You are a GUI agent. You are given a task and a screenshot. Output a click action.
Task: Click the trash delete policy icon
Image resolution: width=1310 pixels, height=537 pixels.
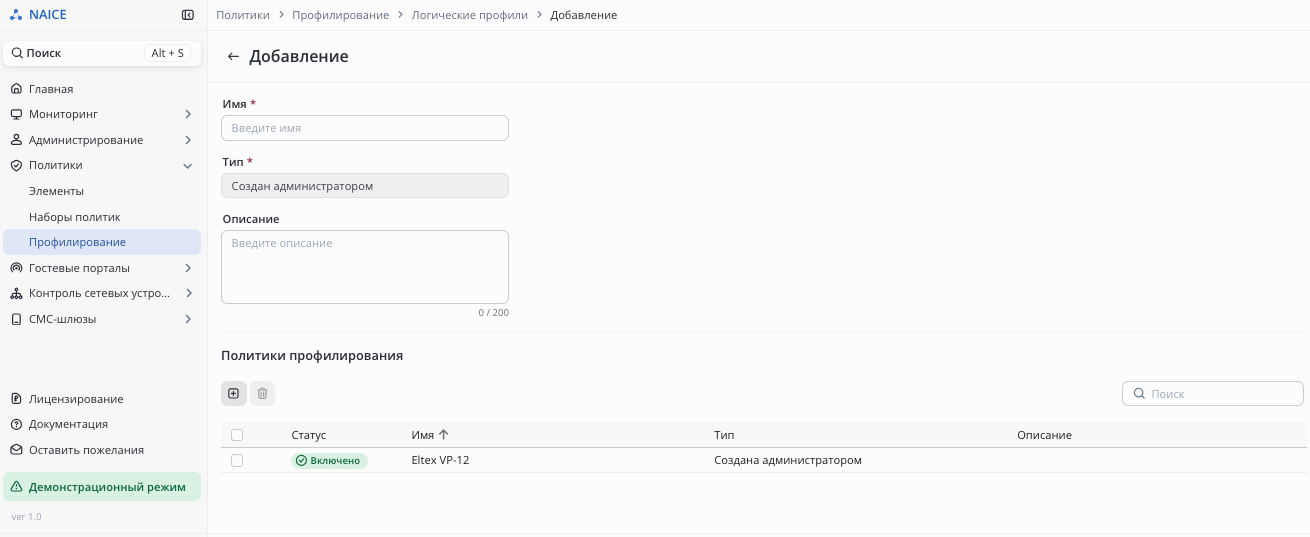point(262,394)
